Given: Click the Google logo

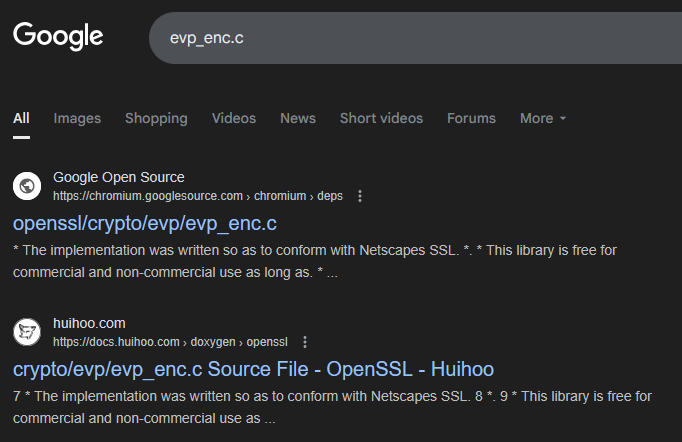Looking at the screenshot, I should (x=58, y=37).
